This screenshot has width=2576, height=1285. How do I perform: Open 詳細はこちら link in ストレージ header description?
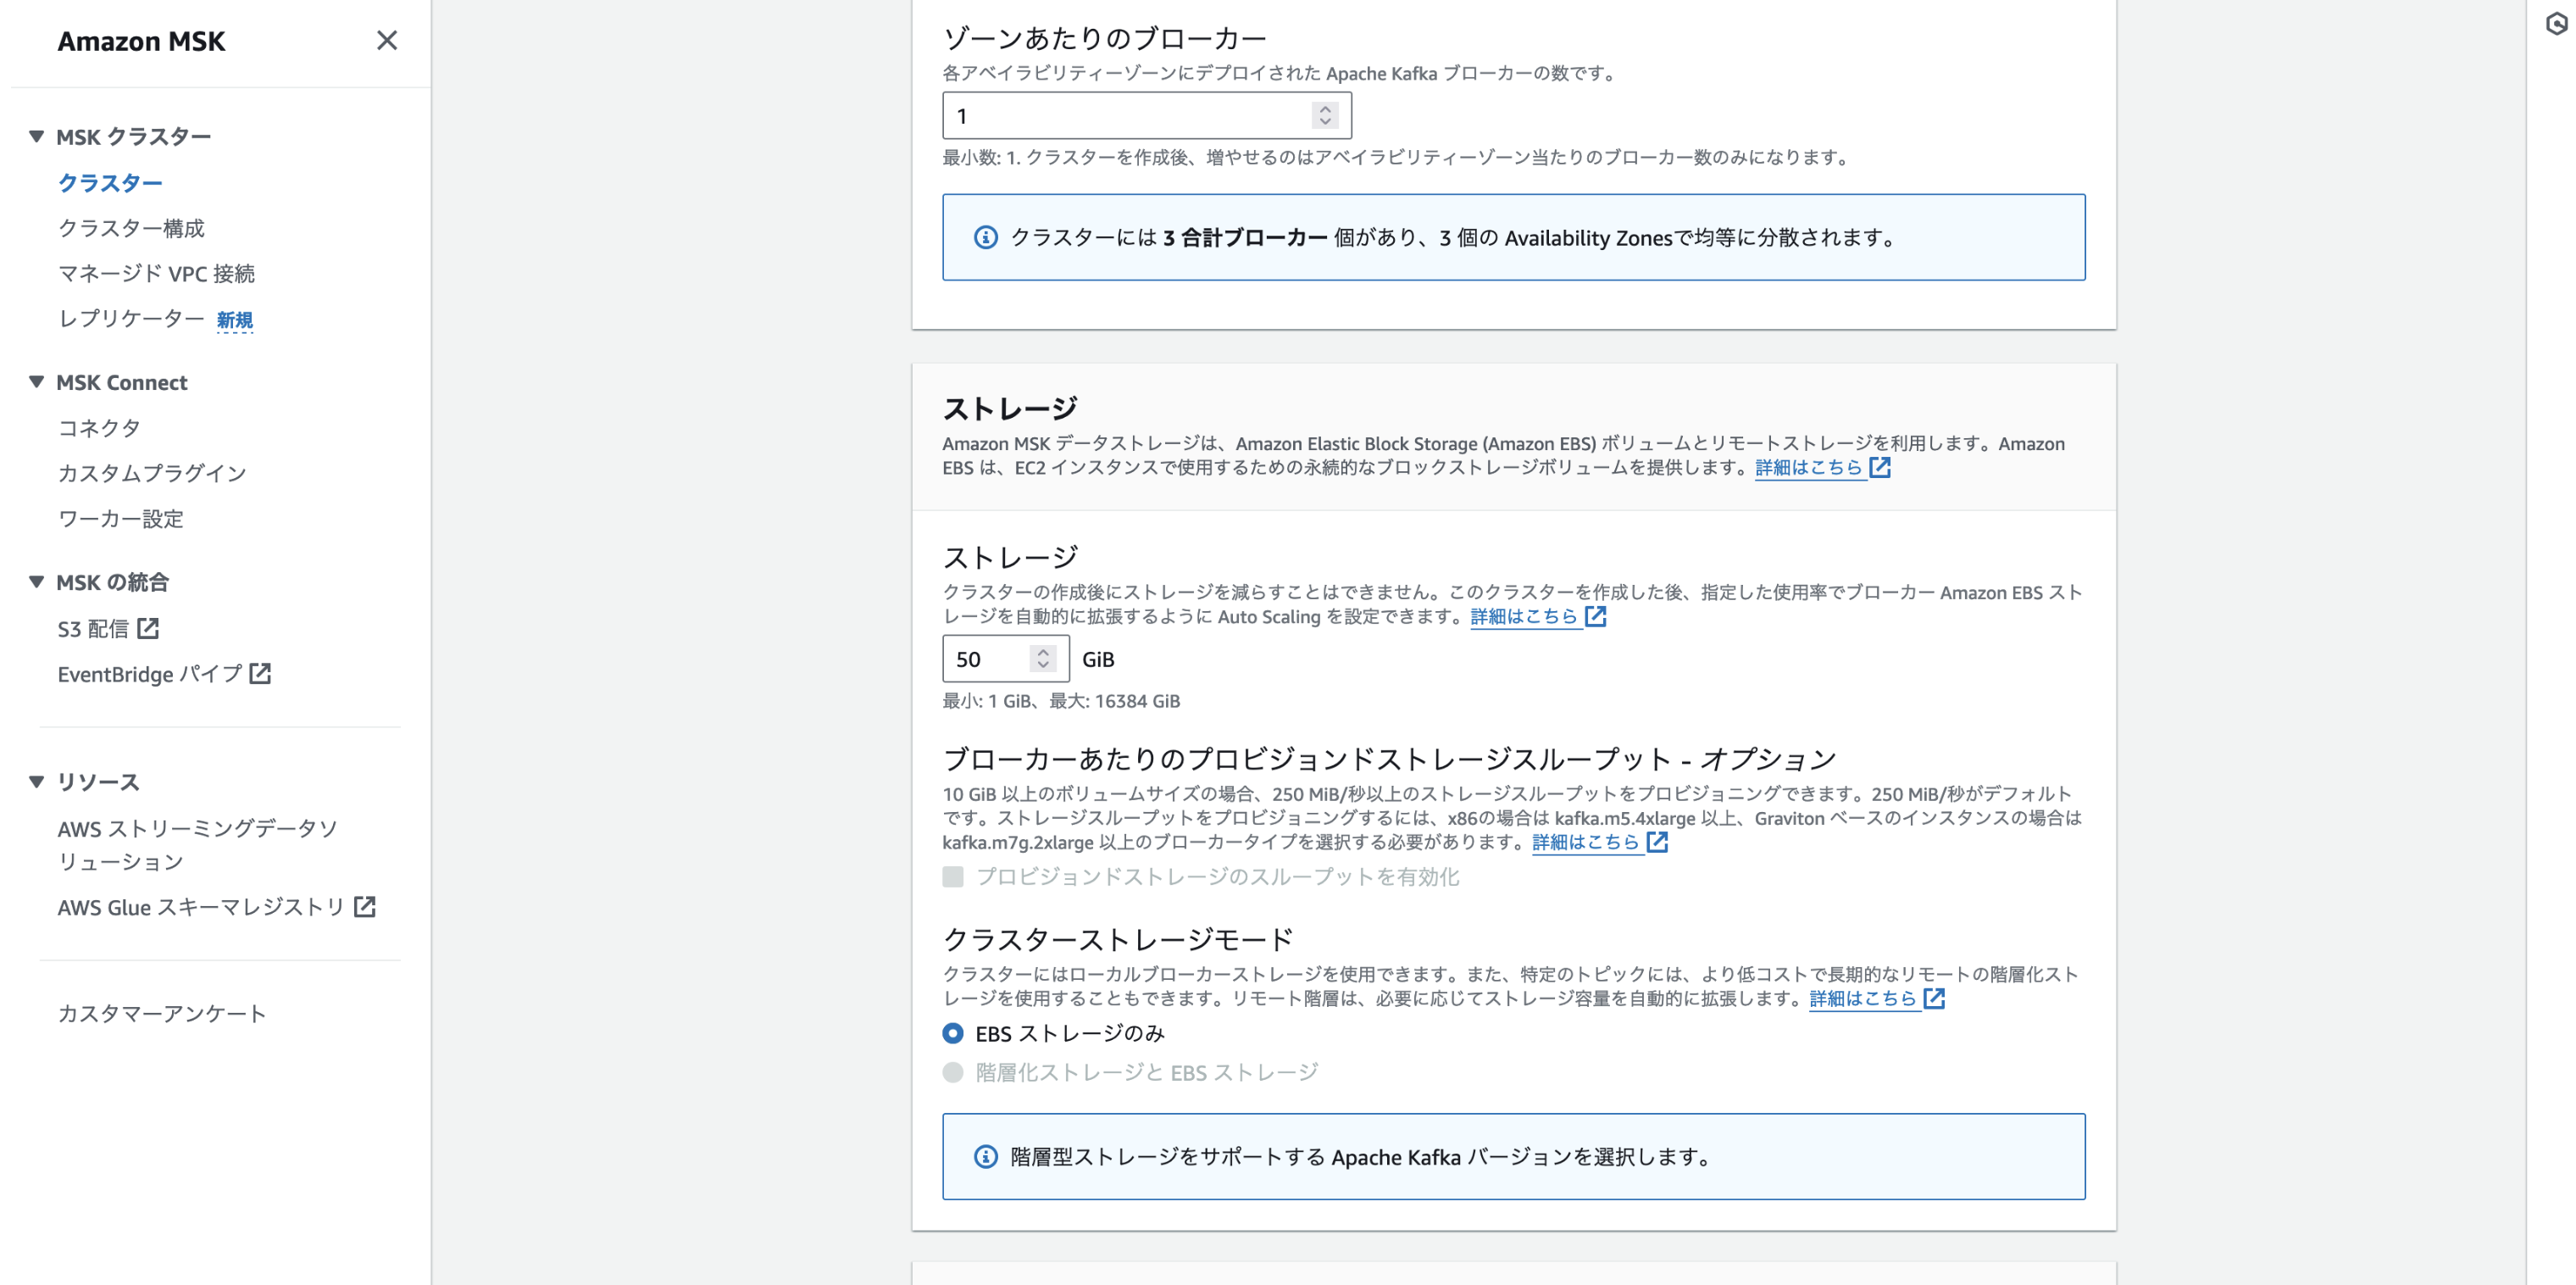1808,467
